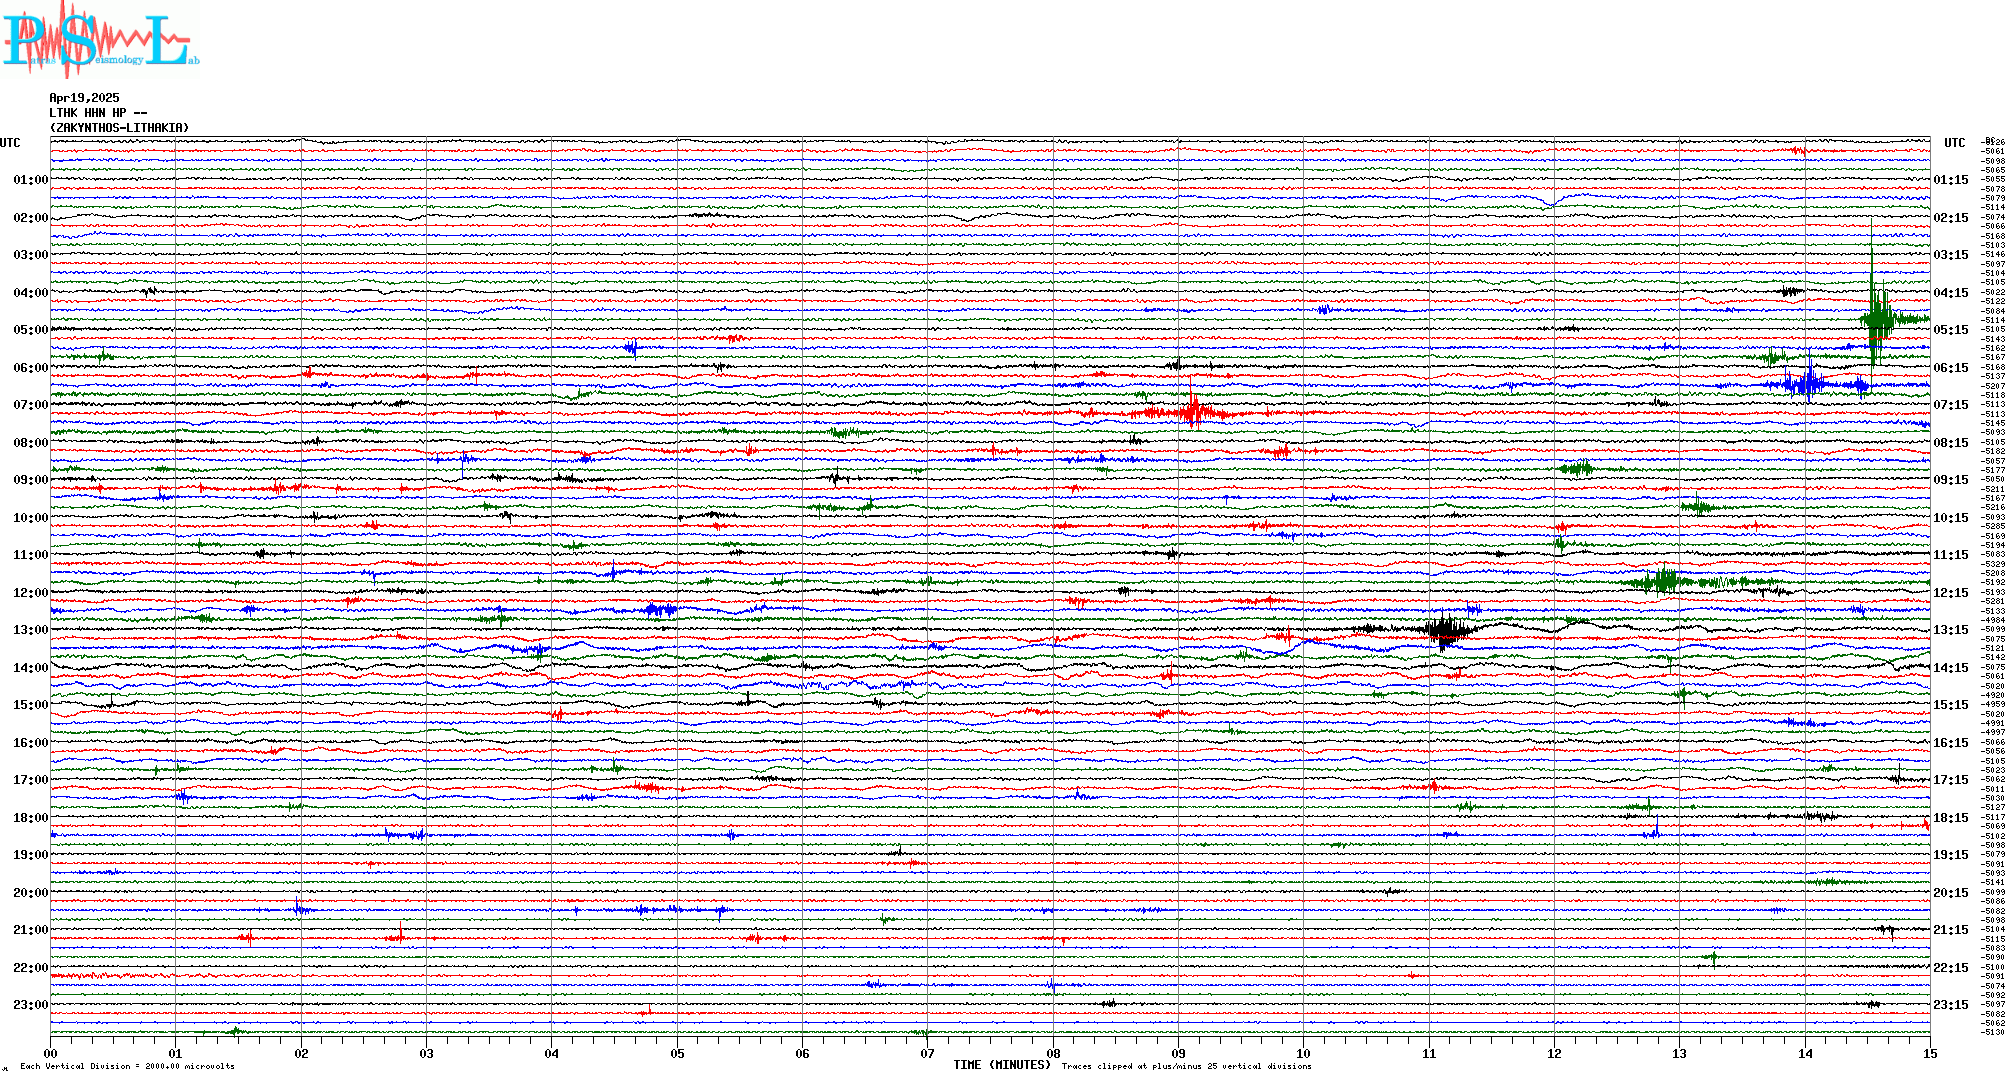This screenshot has height=1080, width=2010.
Task: Select the 05:15 time label on right
Action: coord(1951,330)
